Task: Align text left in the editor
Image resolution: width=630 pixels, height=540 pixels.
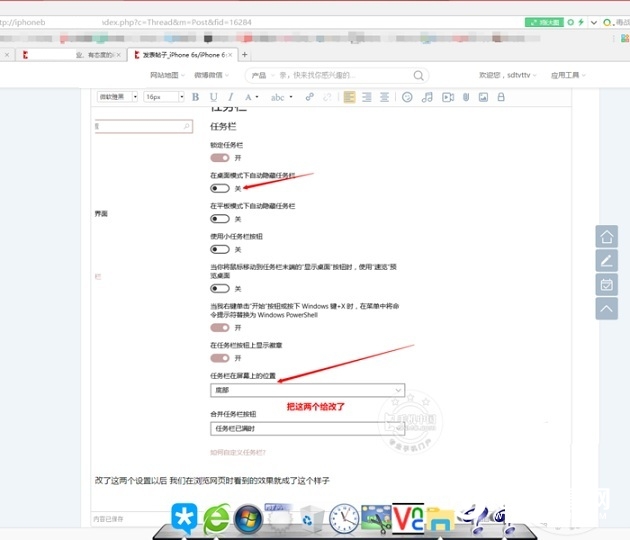Action: pos(349,97)
